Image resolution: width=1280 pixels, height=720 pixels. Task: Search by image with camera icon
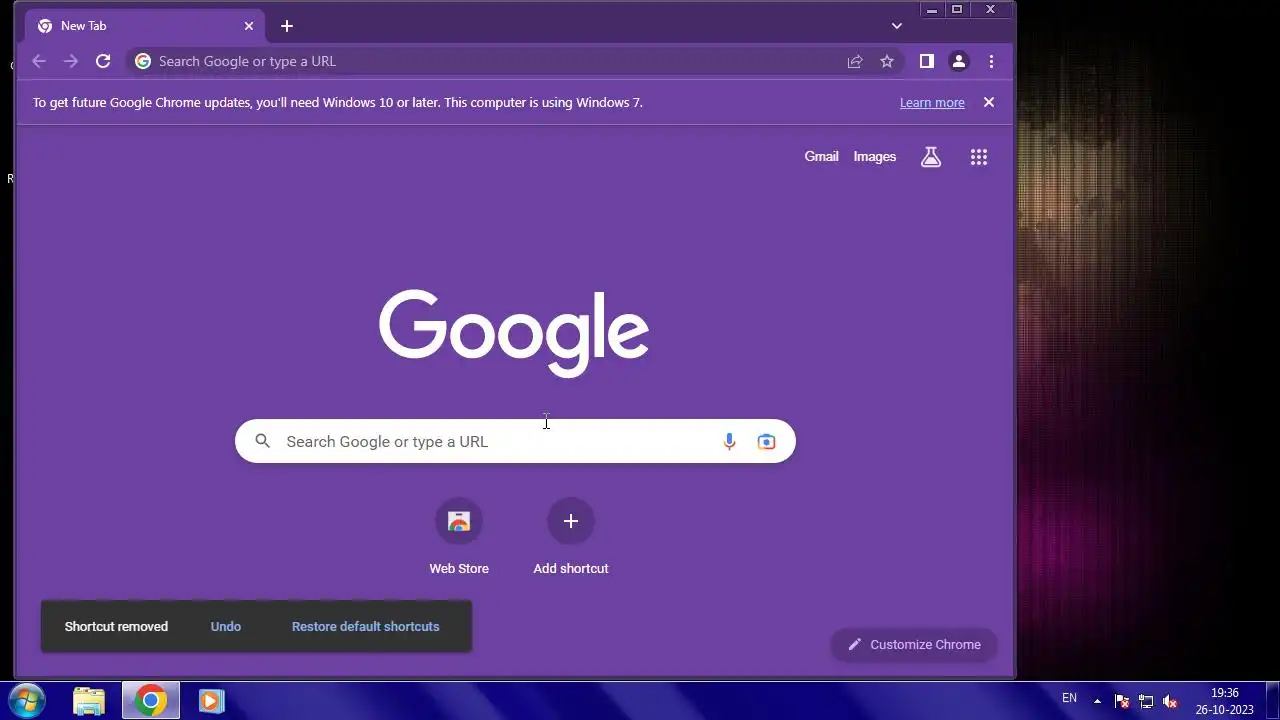(766, 441)
